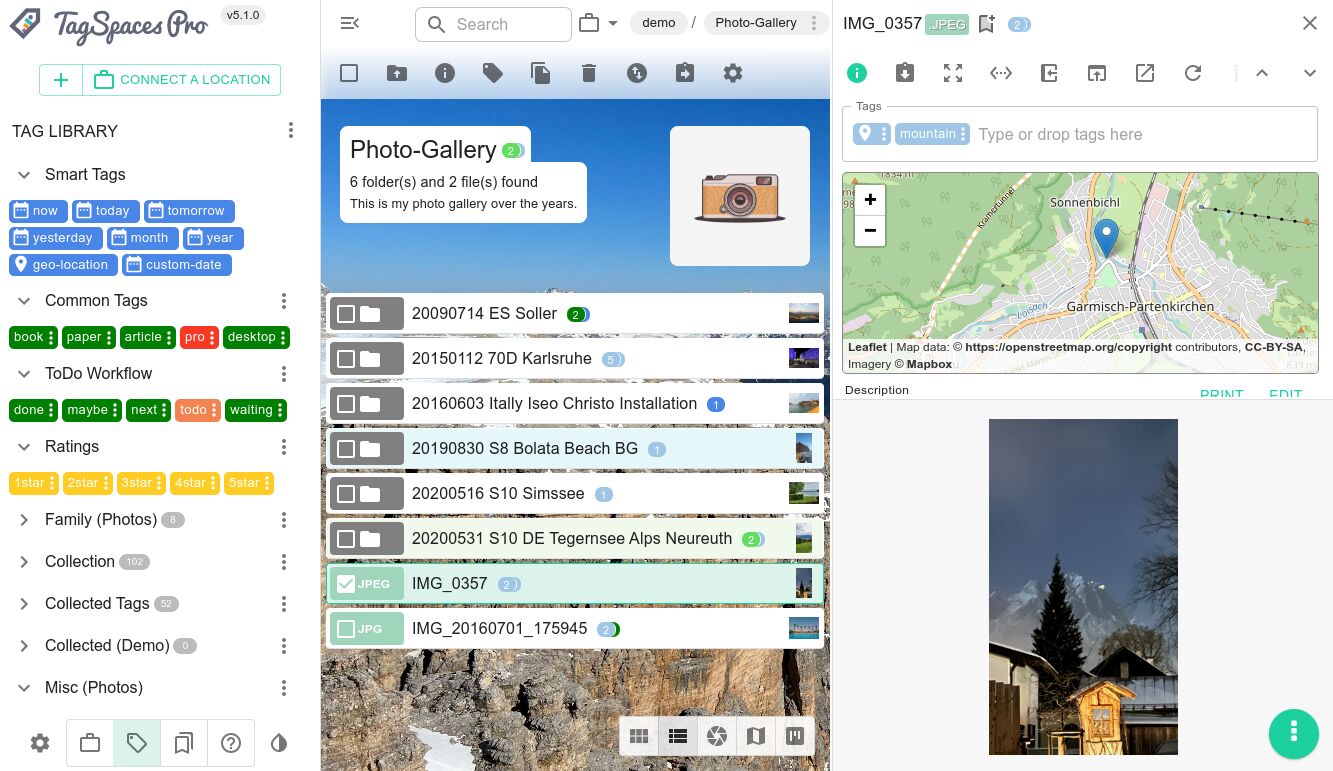Click the openstreetmap copyright link
1333x771 pixels.
coord(1069,347)
